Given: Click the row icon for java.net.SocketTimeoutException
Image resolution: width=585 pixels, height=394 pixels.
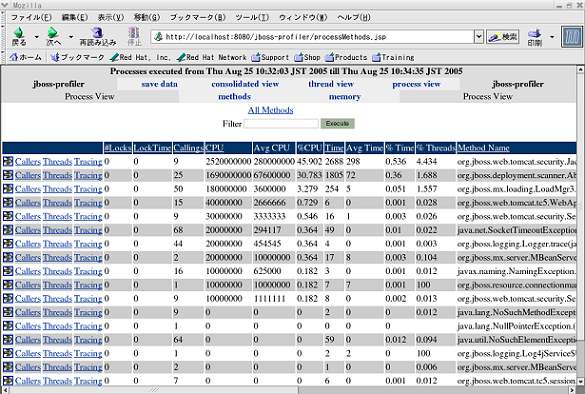Looking at the screenshot, I should pyautogui.click(x=8, y=230).
